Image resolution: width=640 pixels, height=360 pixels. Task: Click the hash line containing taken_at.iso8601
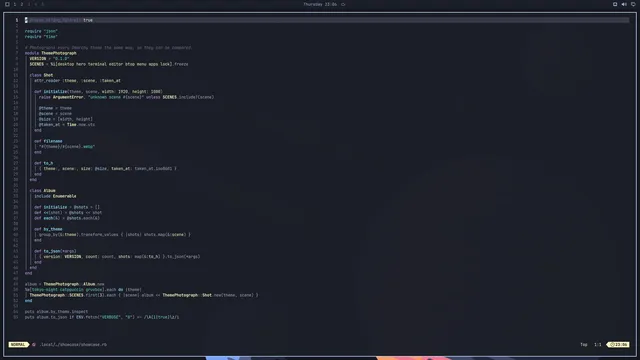[x=108, y=169]
